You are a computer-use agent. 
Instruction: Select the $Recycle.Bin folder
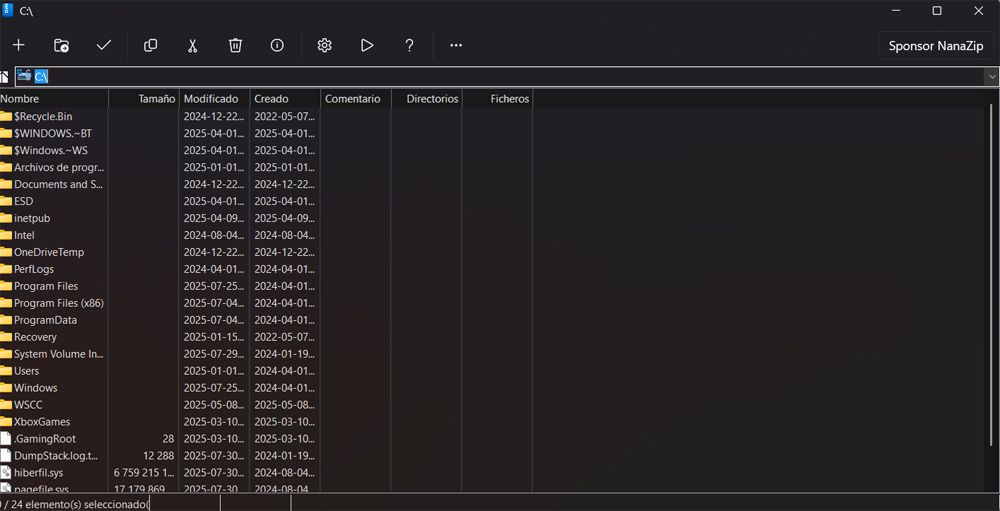click(x=43, y=117)
